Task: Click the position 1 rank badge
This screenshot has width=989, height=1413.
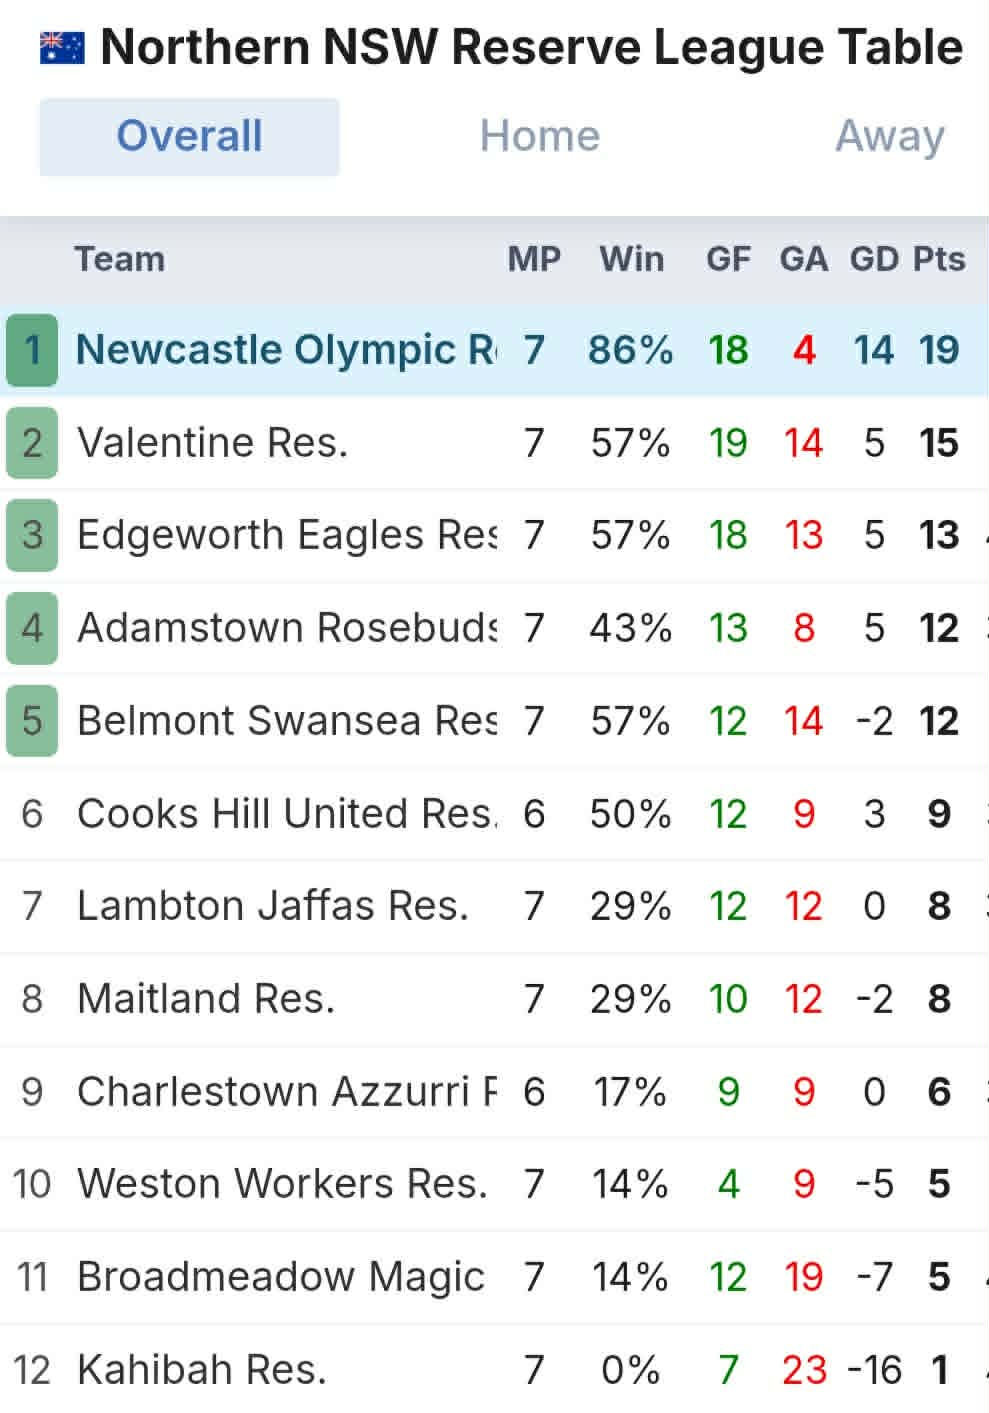Action: [x=32, y=350]
